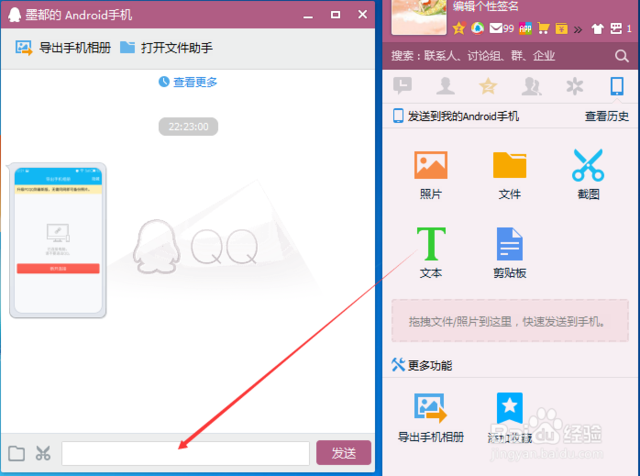This screenshot has height=476, width=640.
Task: Click the Export phone album icon in the chat toolbar
Action: pyautogui.click(x=24, y=48)
